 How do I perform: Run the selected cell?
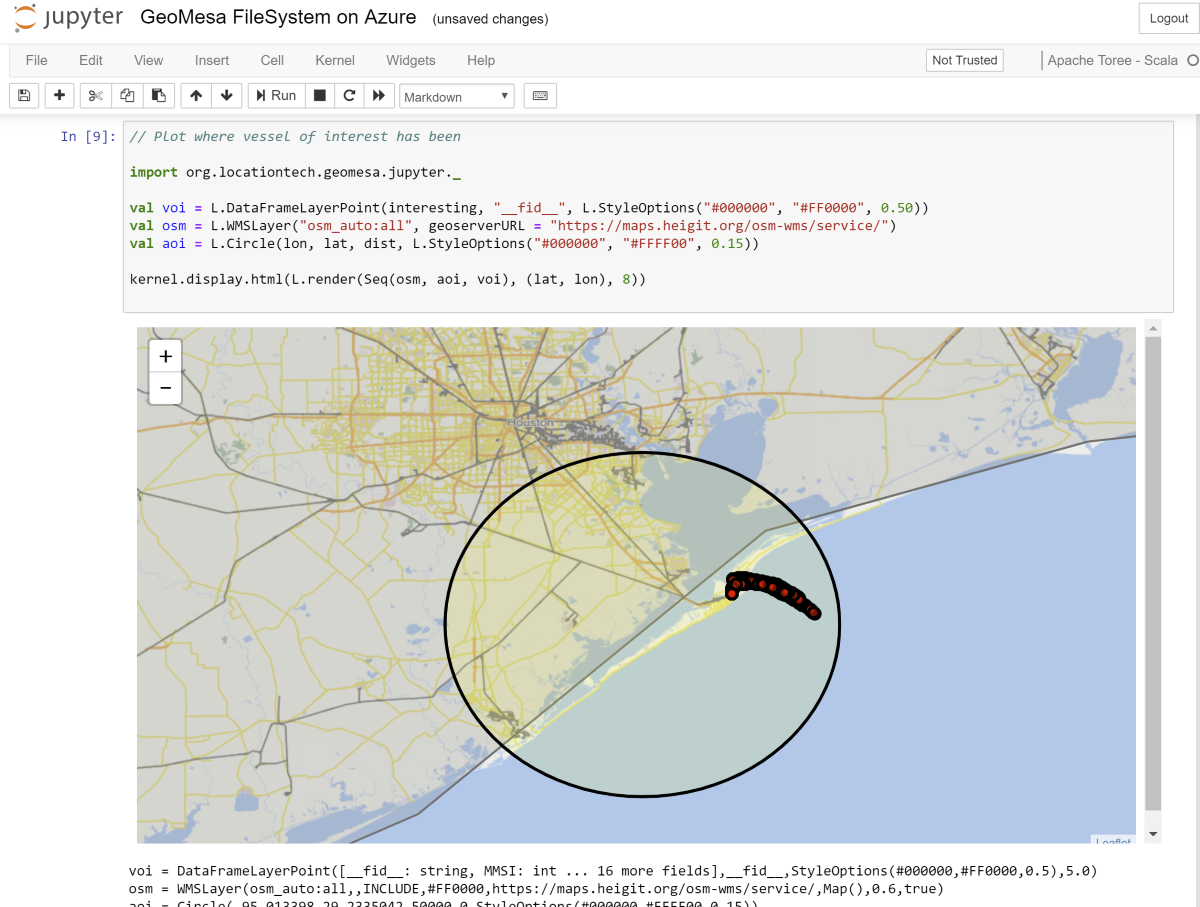pyautogui.click(x=275, y=95)
